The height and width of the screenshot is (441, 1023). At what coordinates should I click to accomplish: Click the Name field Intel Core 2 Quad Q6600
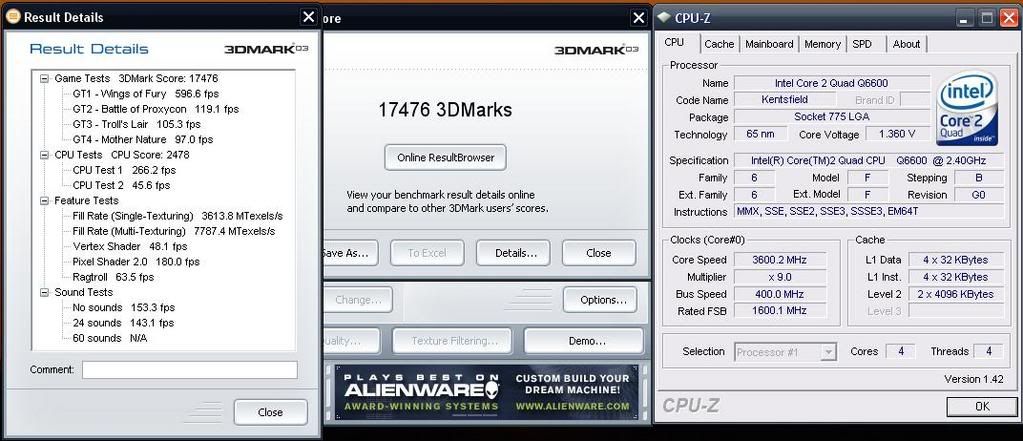[832, 84]
